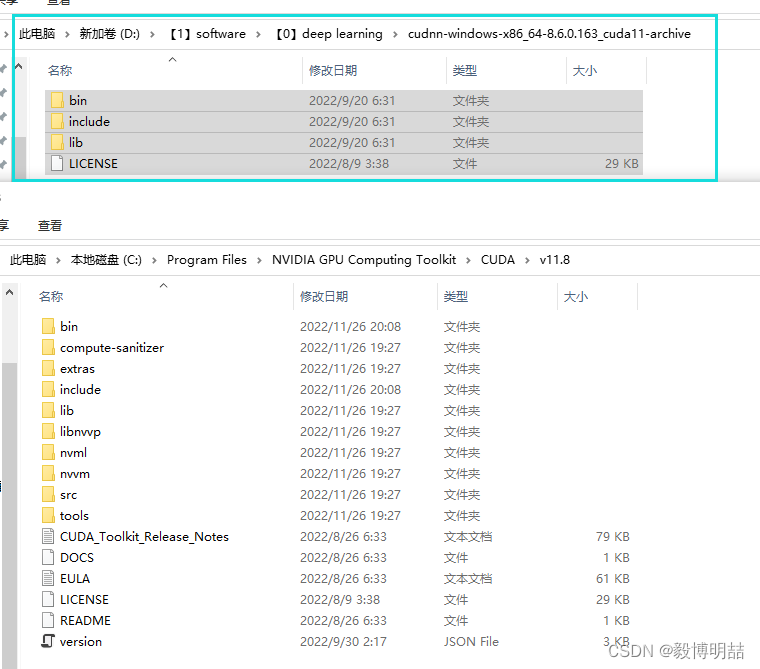760x669 pixels.
Task: Click the extras folder icon
Action: tap(48, 368)
